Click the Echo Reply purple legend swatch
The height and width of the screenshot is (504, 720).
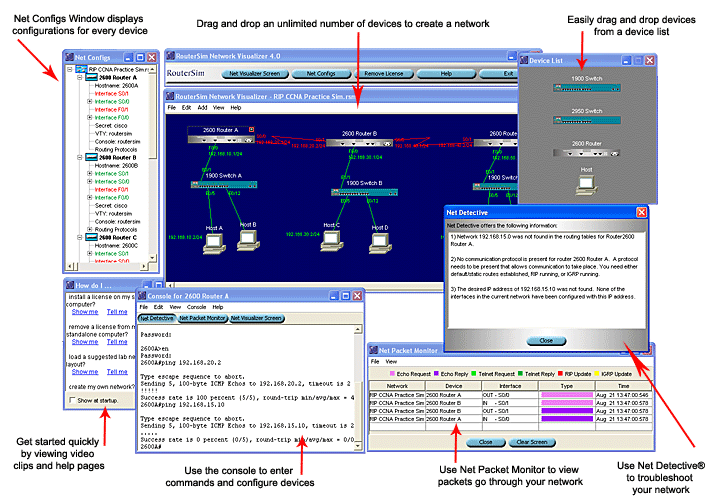coord(436,374)
